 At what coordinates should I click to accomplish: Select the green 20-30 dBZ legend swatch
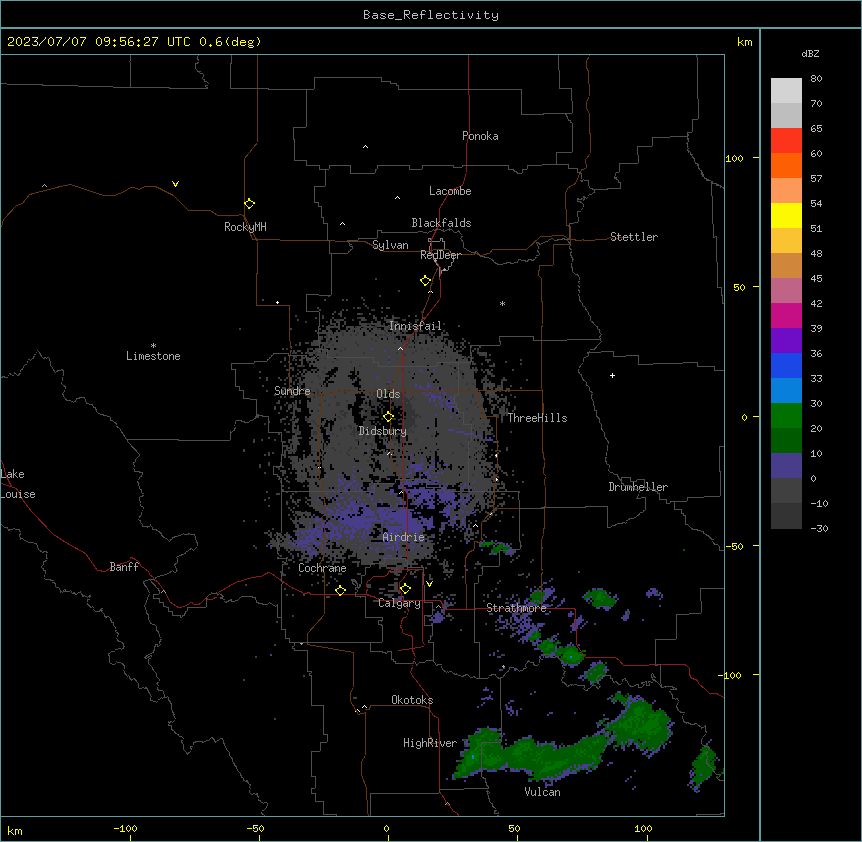click(786, 416)
